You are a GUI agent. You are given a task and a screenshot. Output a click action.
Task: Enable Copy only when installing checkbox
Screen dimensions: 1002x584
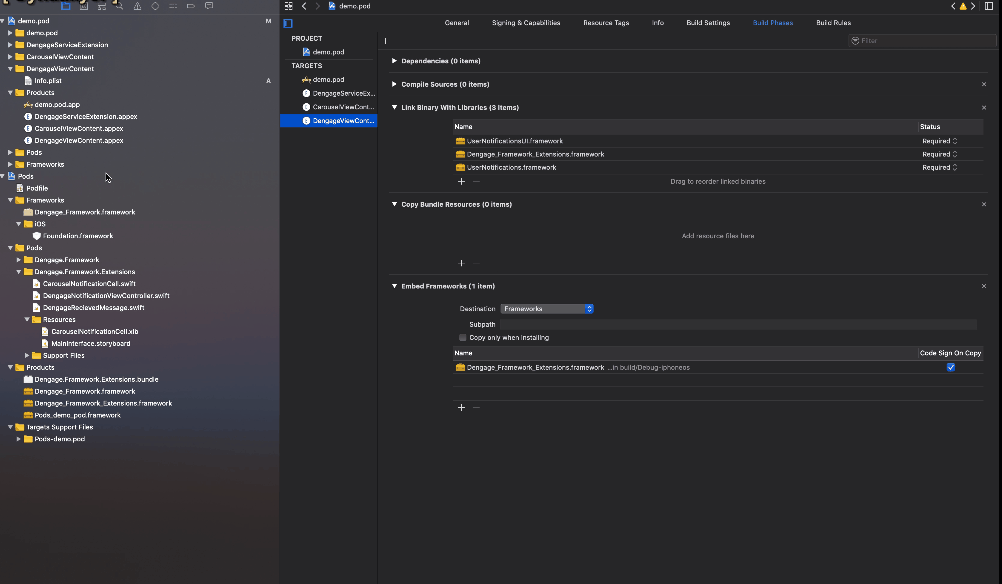(x=463, y=338)
